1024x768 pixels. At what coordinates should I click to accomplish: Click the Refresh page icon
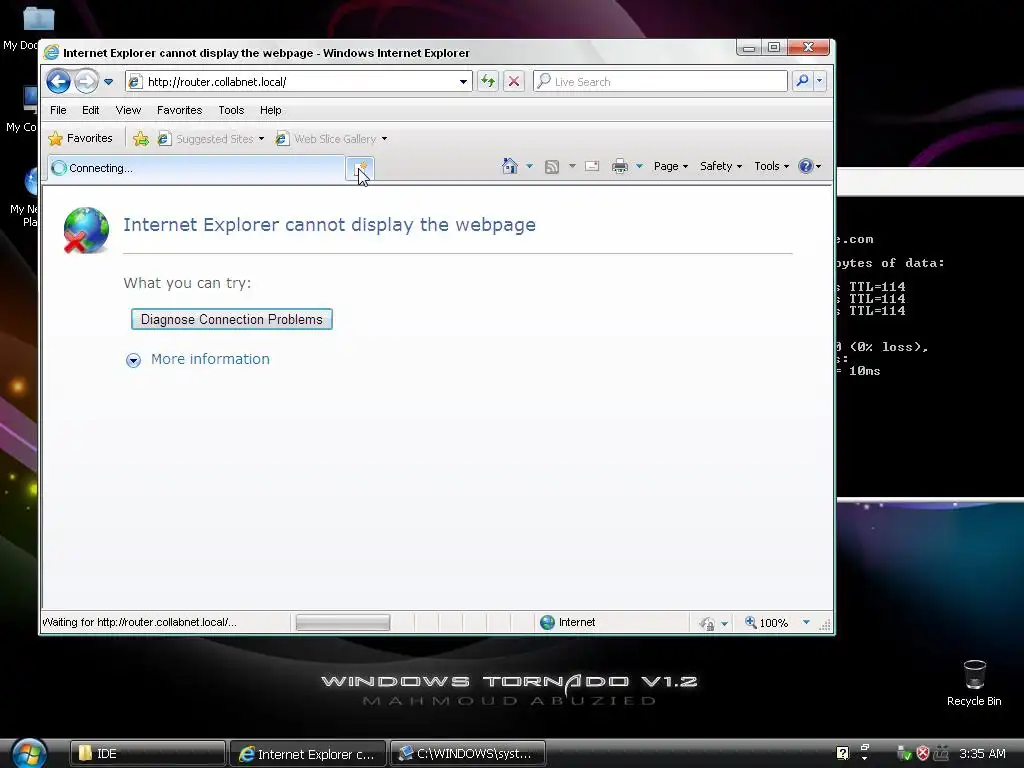click(x=488, y=82)
